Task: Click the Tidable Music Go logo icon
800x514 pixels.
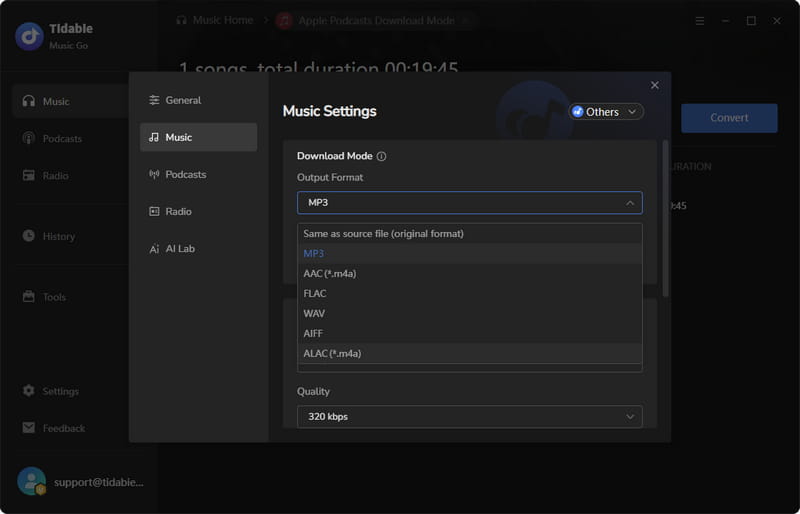Action: tap(29, 36)
